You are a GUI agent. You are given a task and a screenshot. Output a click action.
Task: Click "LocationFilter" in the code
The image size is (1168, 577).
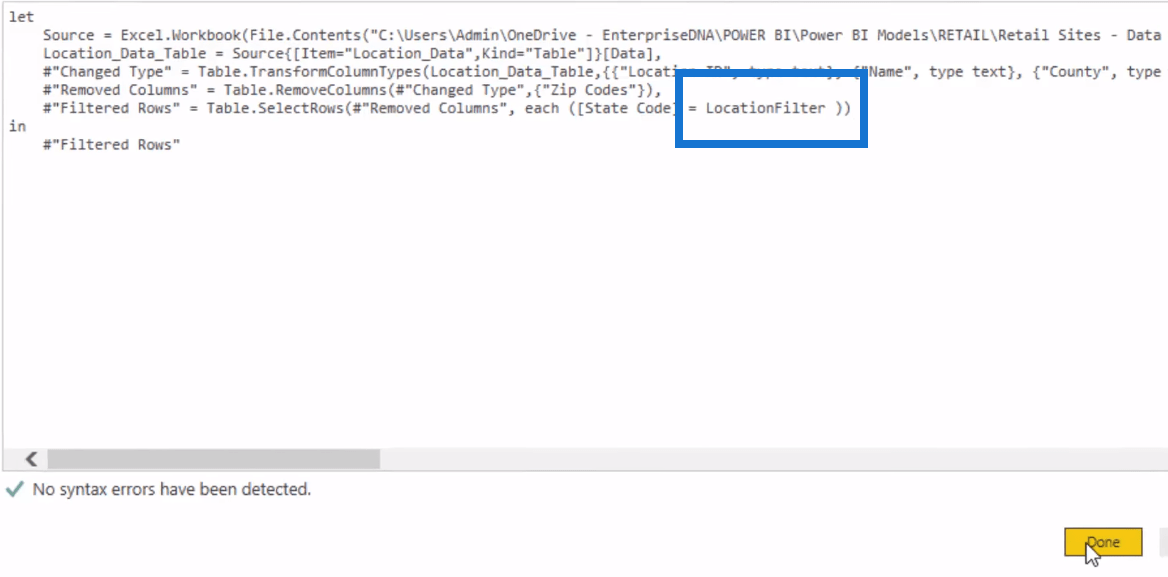(x=765, y=108)
